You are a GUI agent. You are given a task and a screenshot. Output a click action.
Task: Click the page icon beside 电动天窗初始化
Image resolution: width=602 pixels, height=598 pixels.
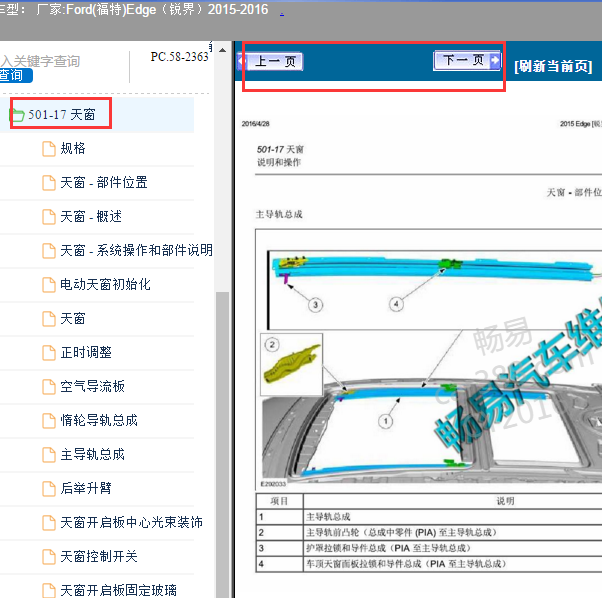tap(49, 285)
